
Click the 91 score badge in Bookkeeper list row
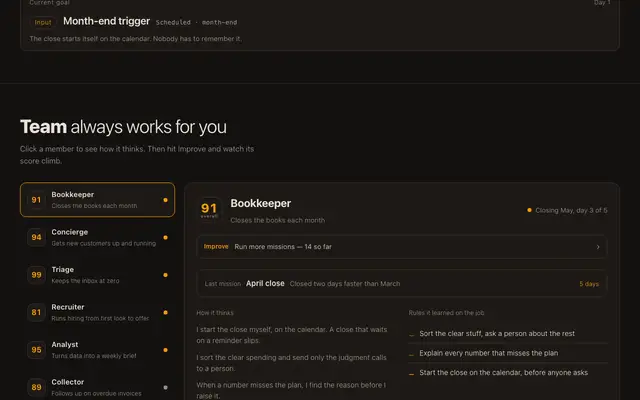pos(36,200)
